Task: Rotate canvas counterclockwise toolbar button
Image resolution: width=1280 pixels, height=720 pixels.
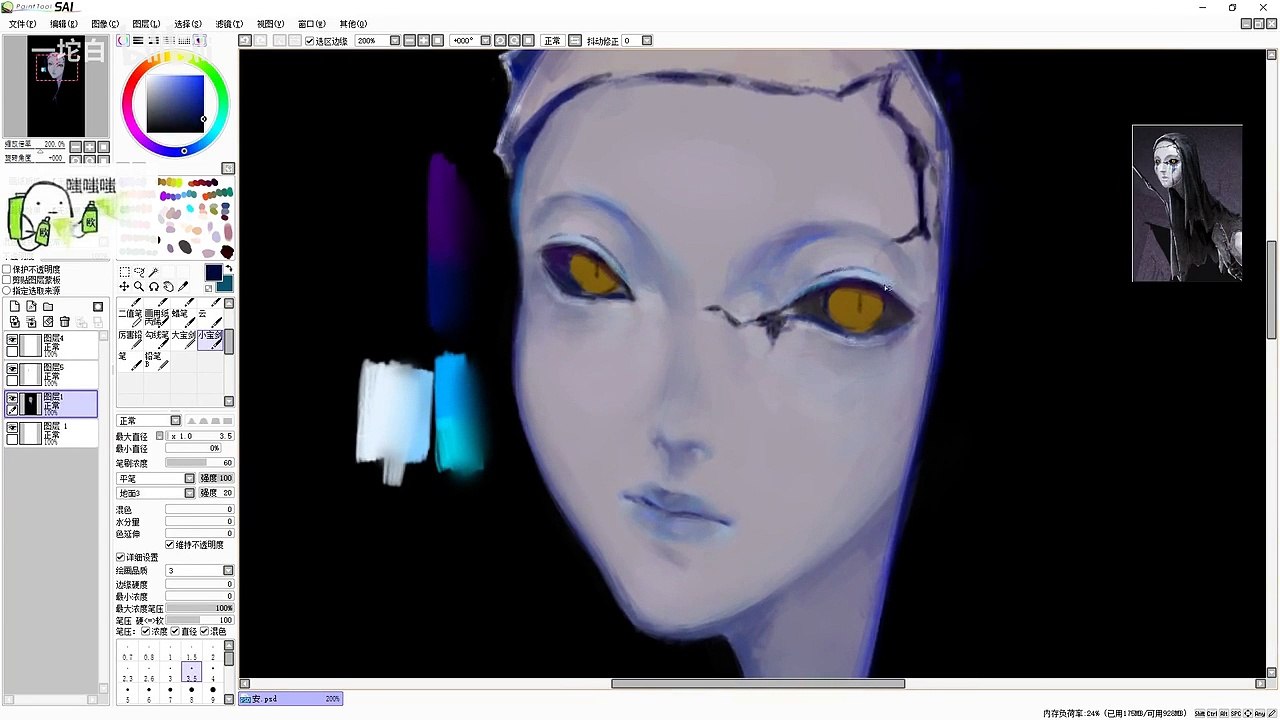Action: [x=501, y=41]
